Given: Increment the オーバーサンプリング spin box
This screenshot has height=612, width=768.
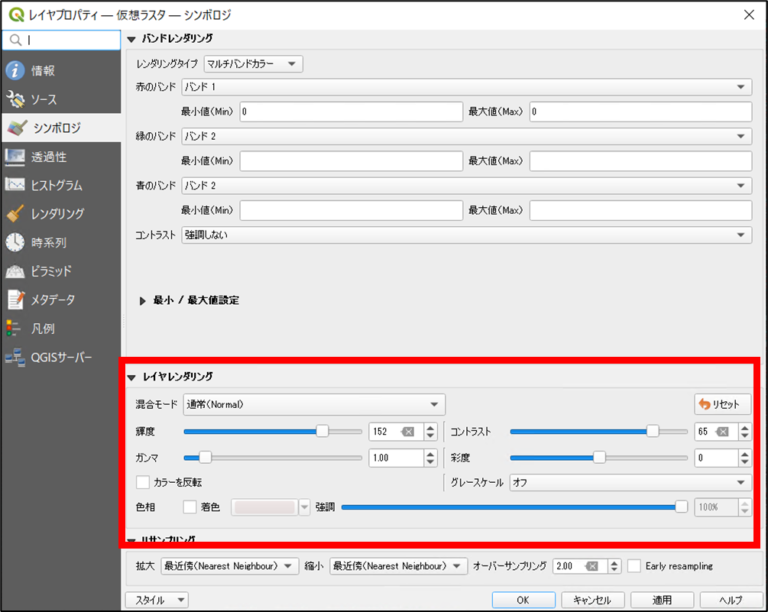Looking at the screenshot, I should (x=614, y=563).
